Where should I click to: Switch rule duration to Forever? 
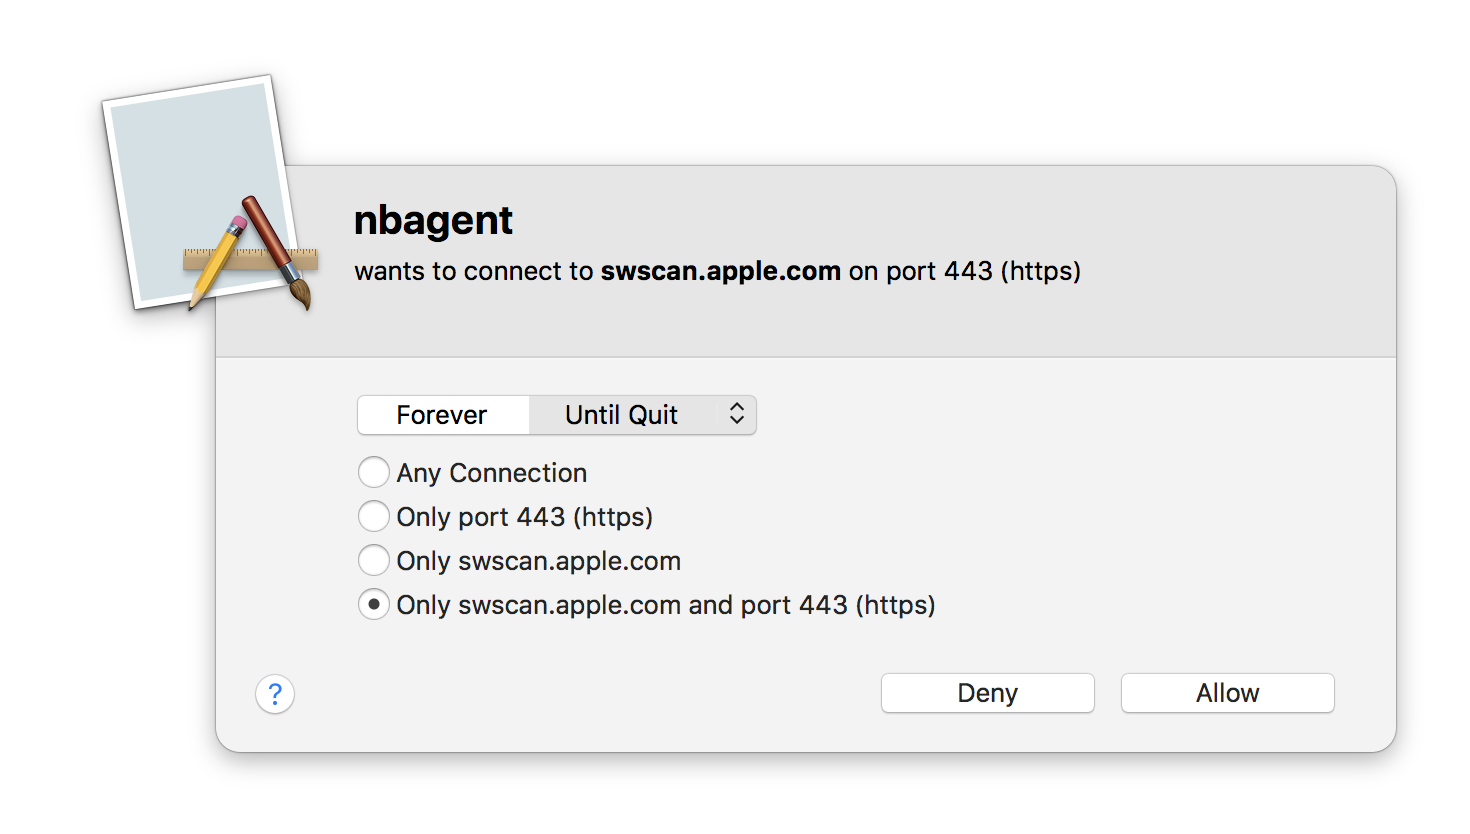tap(442, 415)
